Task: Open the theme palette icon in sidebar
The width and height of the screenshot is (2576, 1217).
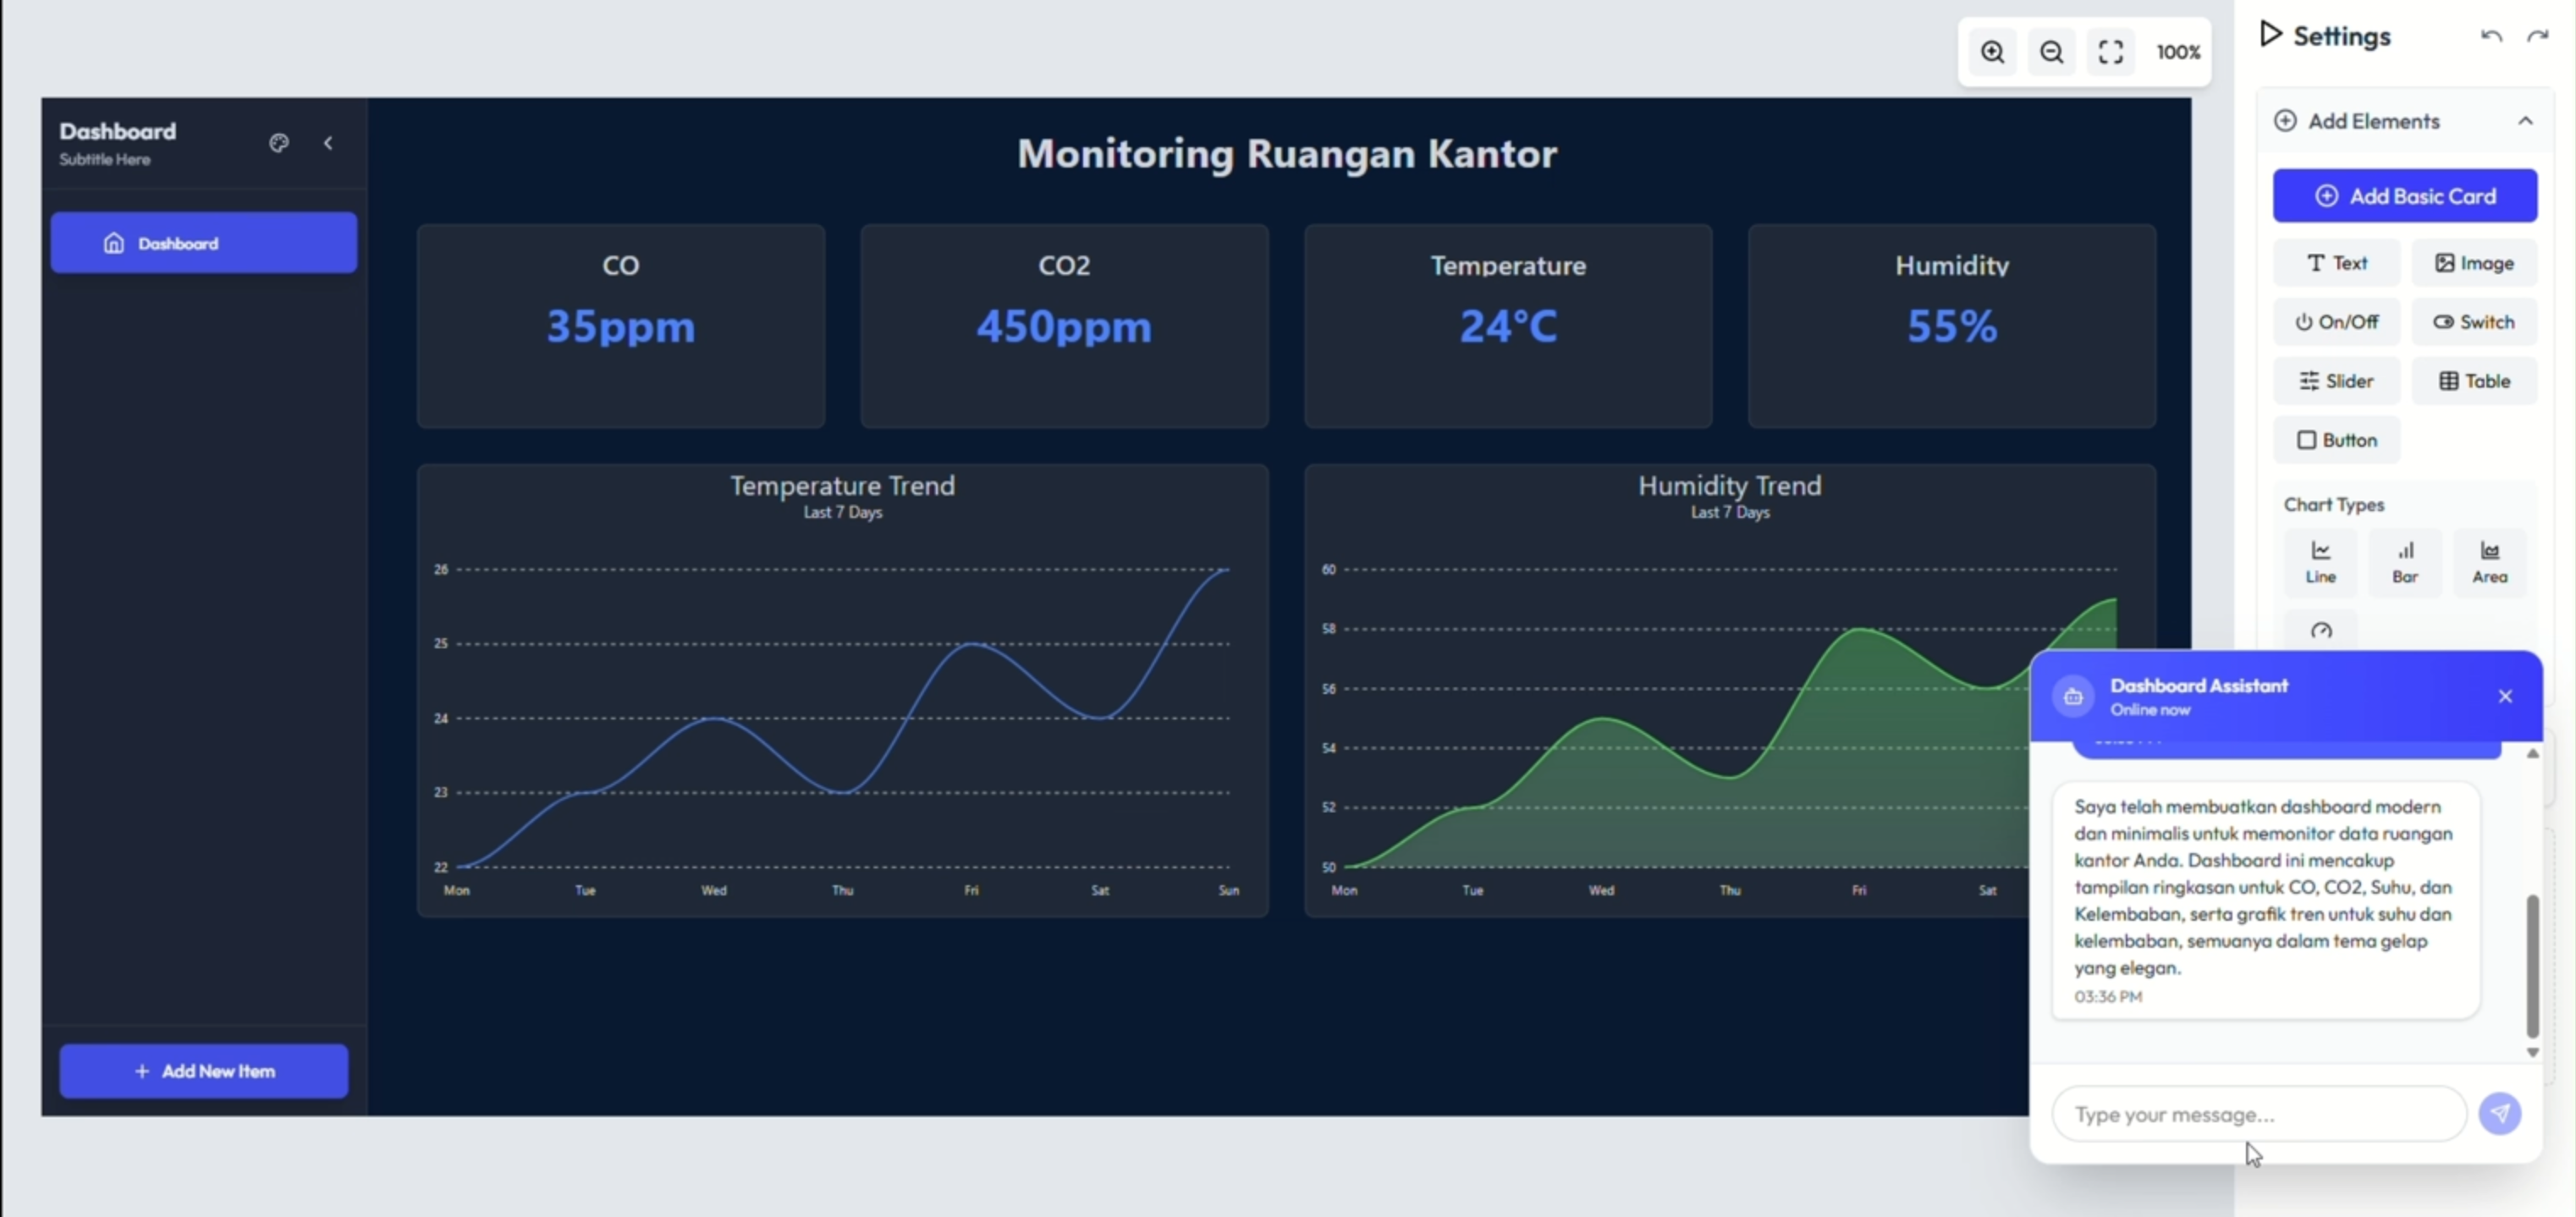Action: coord(279,143)
